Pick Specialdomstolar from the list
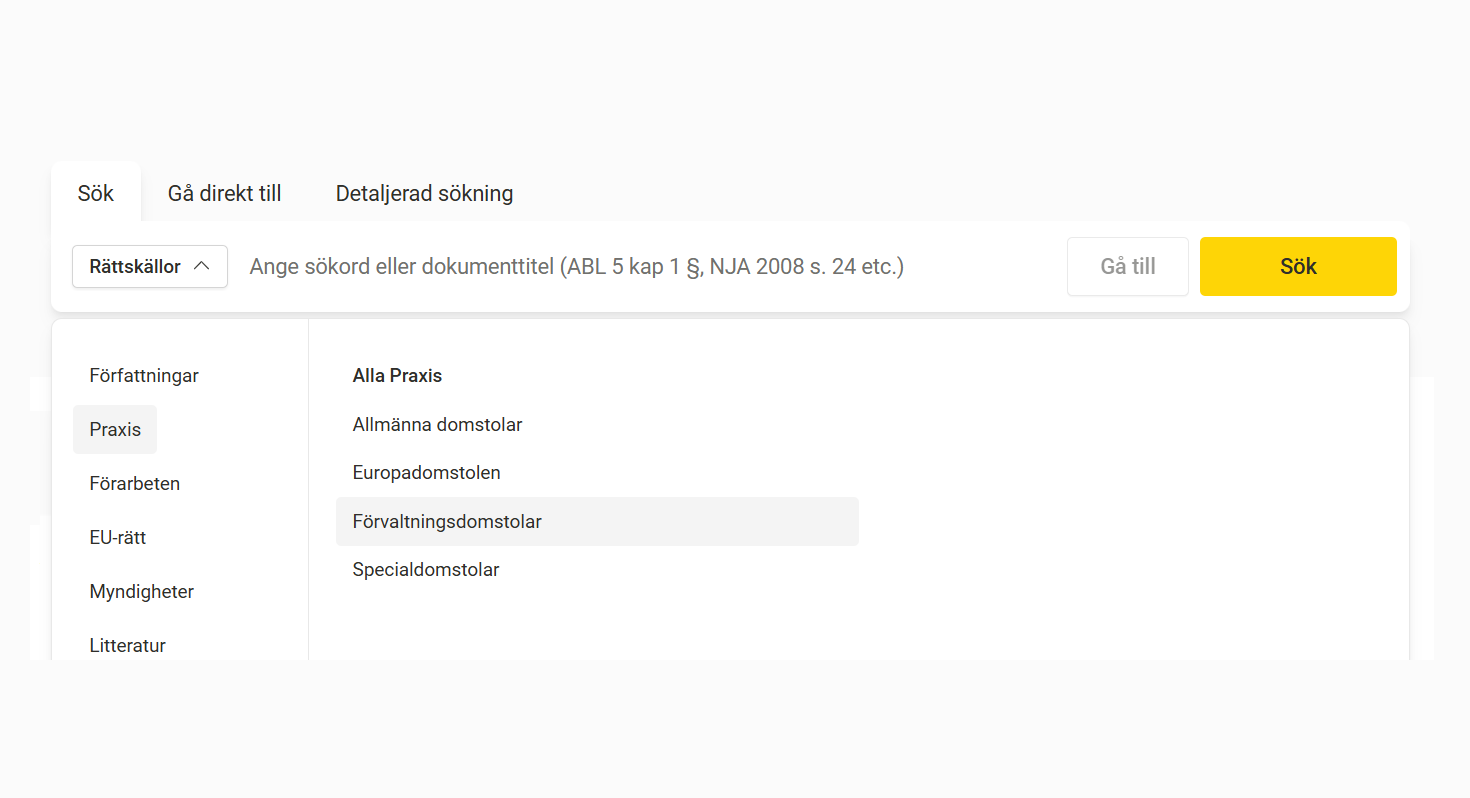1470x798 pixels. tap(425, 570)
